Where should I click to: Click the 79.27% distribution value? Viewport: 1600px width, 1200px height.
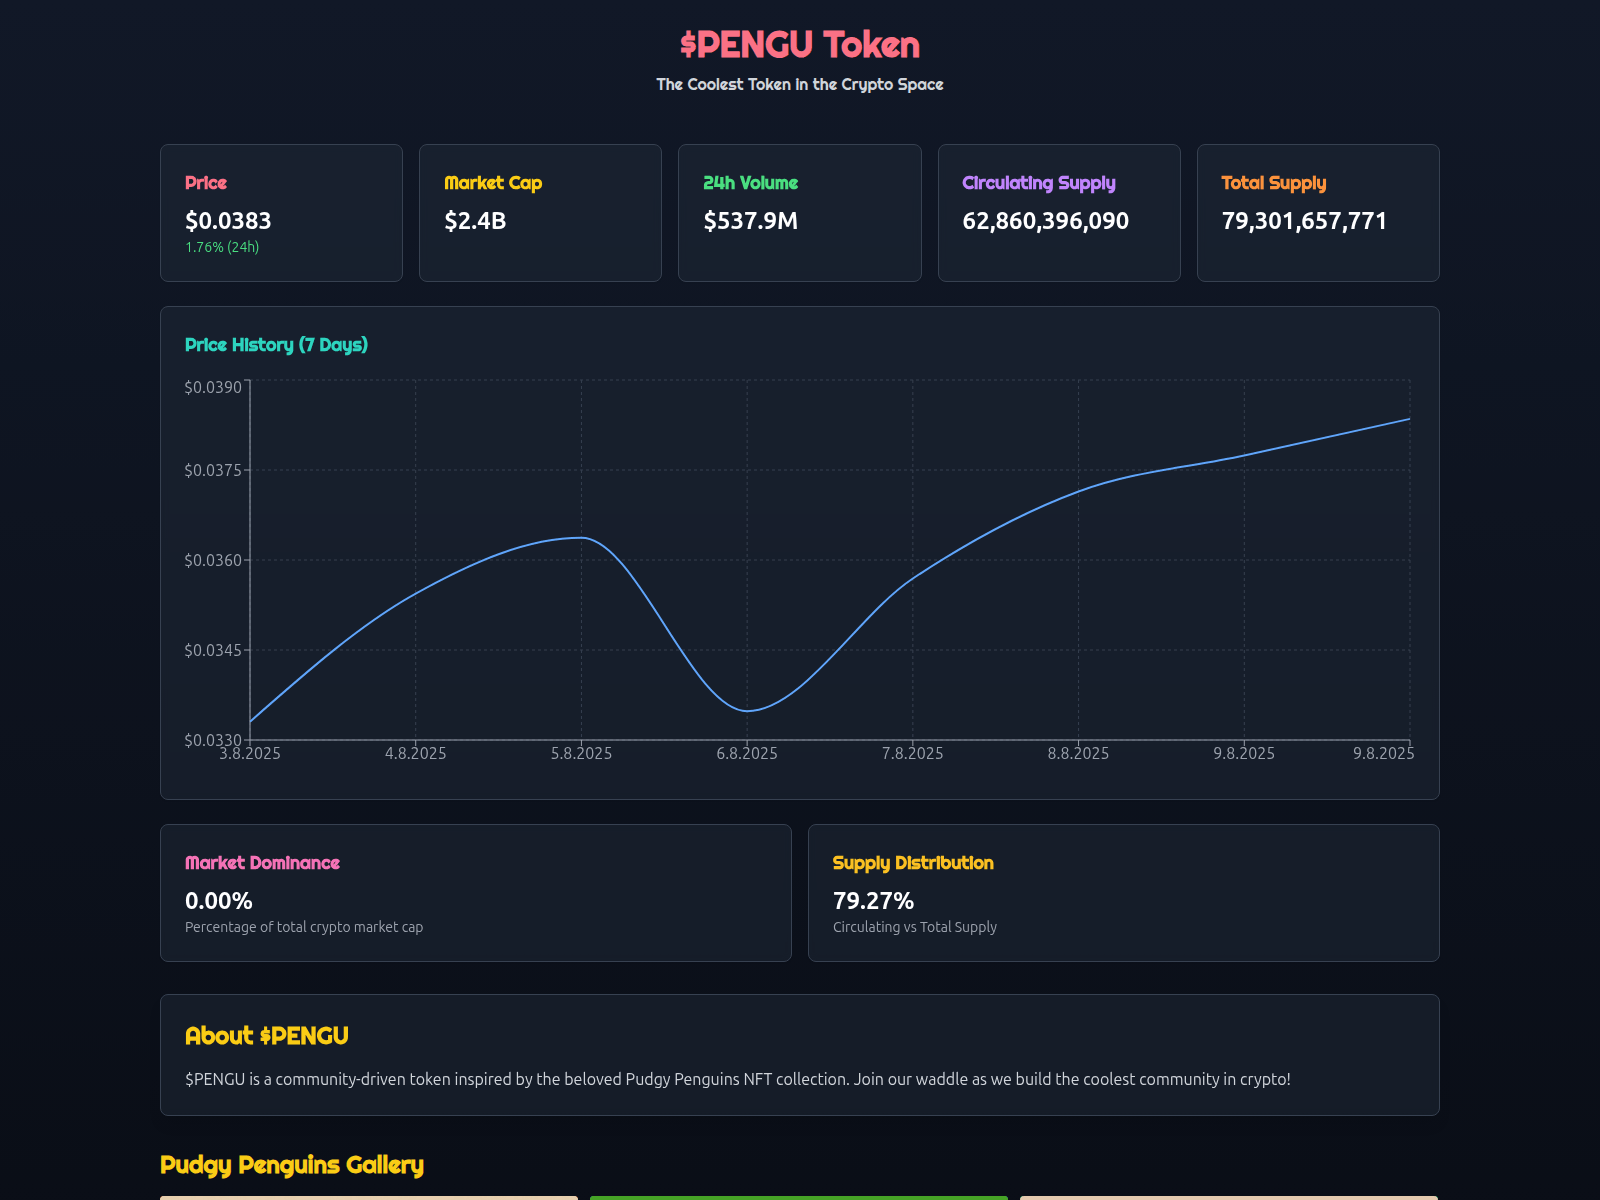pos(873,901)
